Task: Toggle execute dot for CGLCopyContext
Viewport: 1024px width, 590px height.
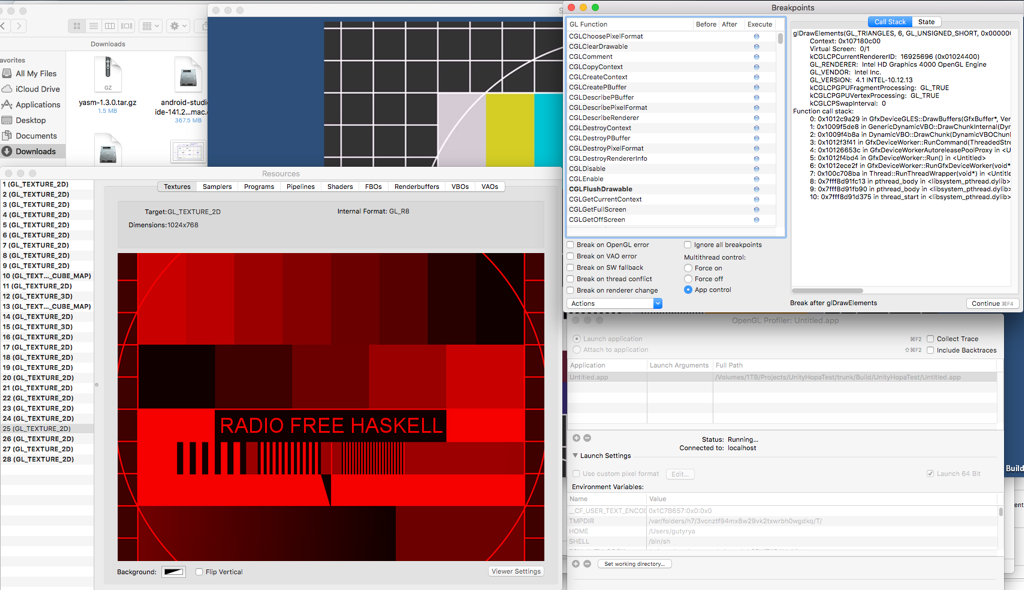Action: click(x=756, y=67)
